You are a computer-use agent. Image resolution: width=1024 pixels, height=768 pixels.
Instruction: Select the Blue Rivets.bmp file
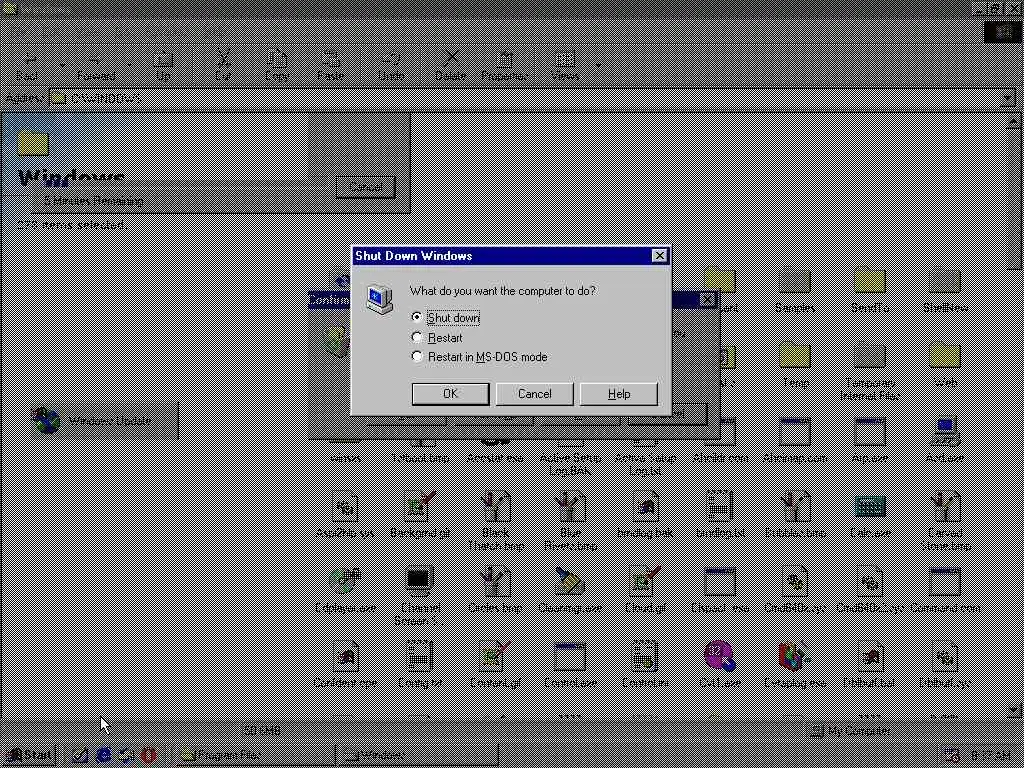(x=570, y=521)
